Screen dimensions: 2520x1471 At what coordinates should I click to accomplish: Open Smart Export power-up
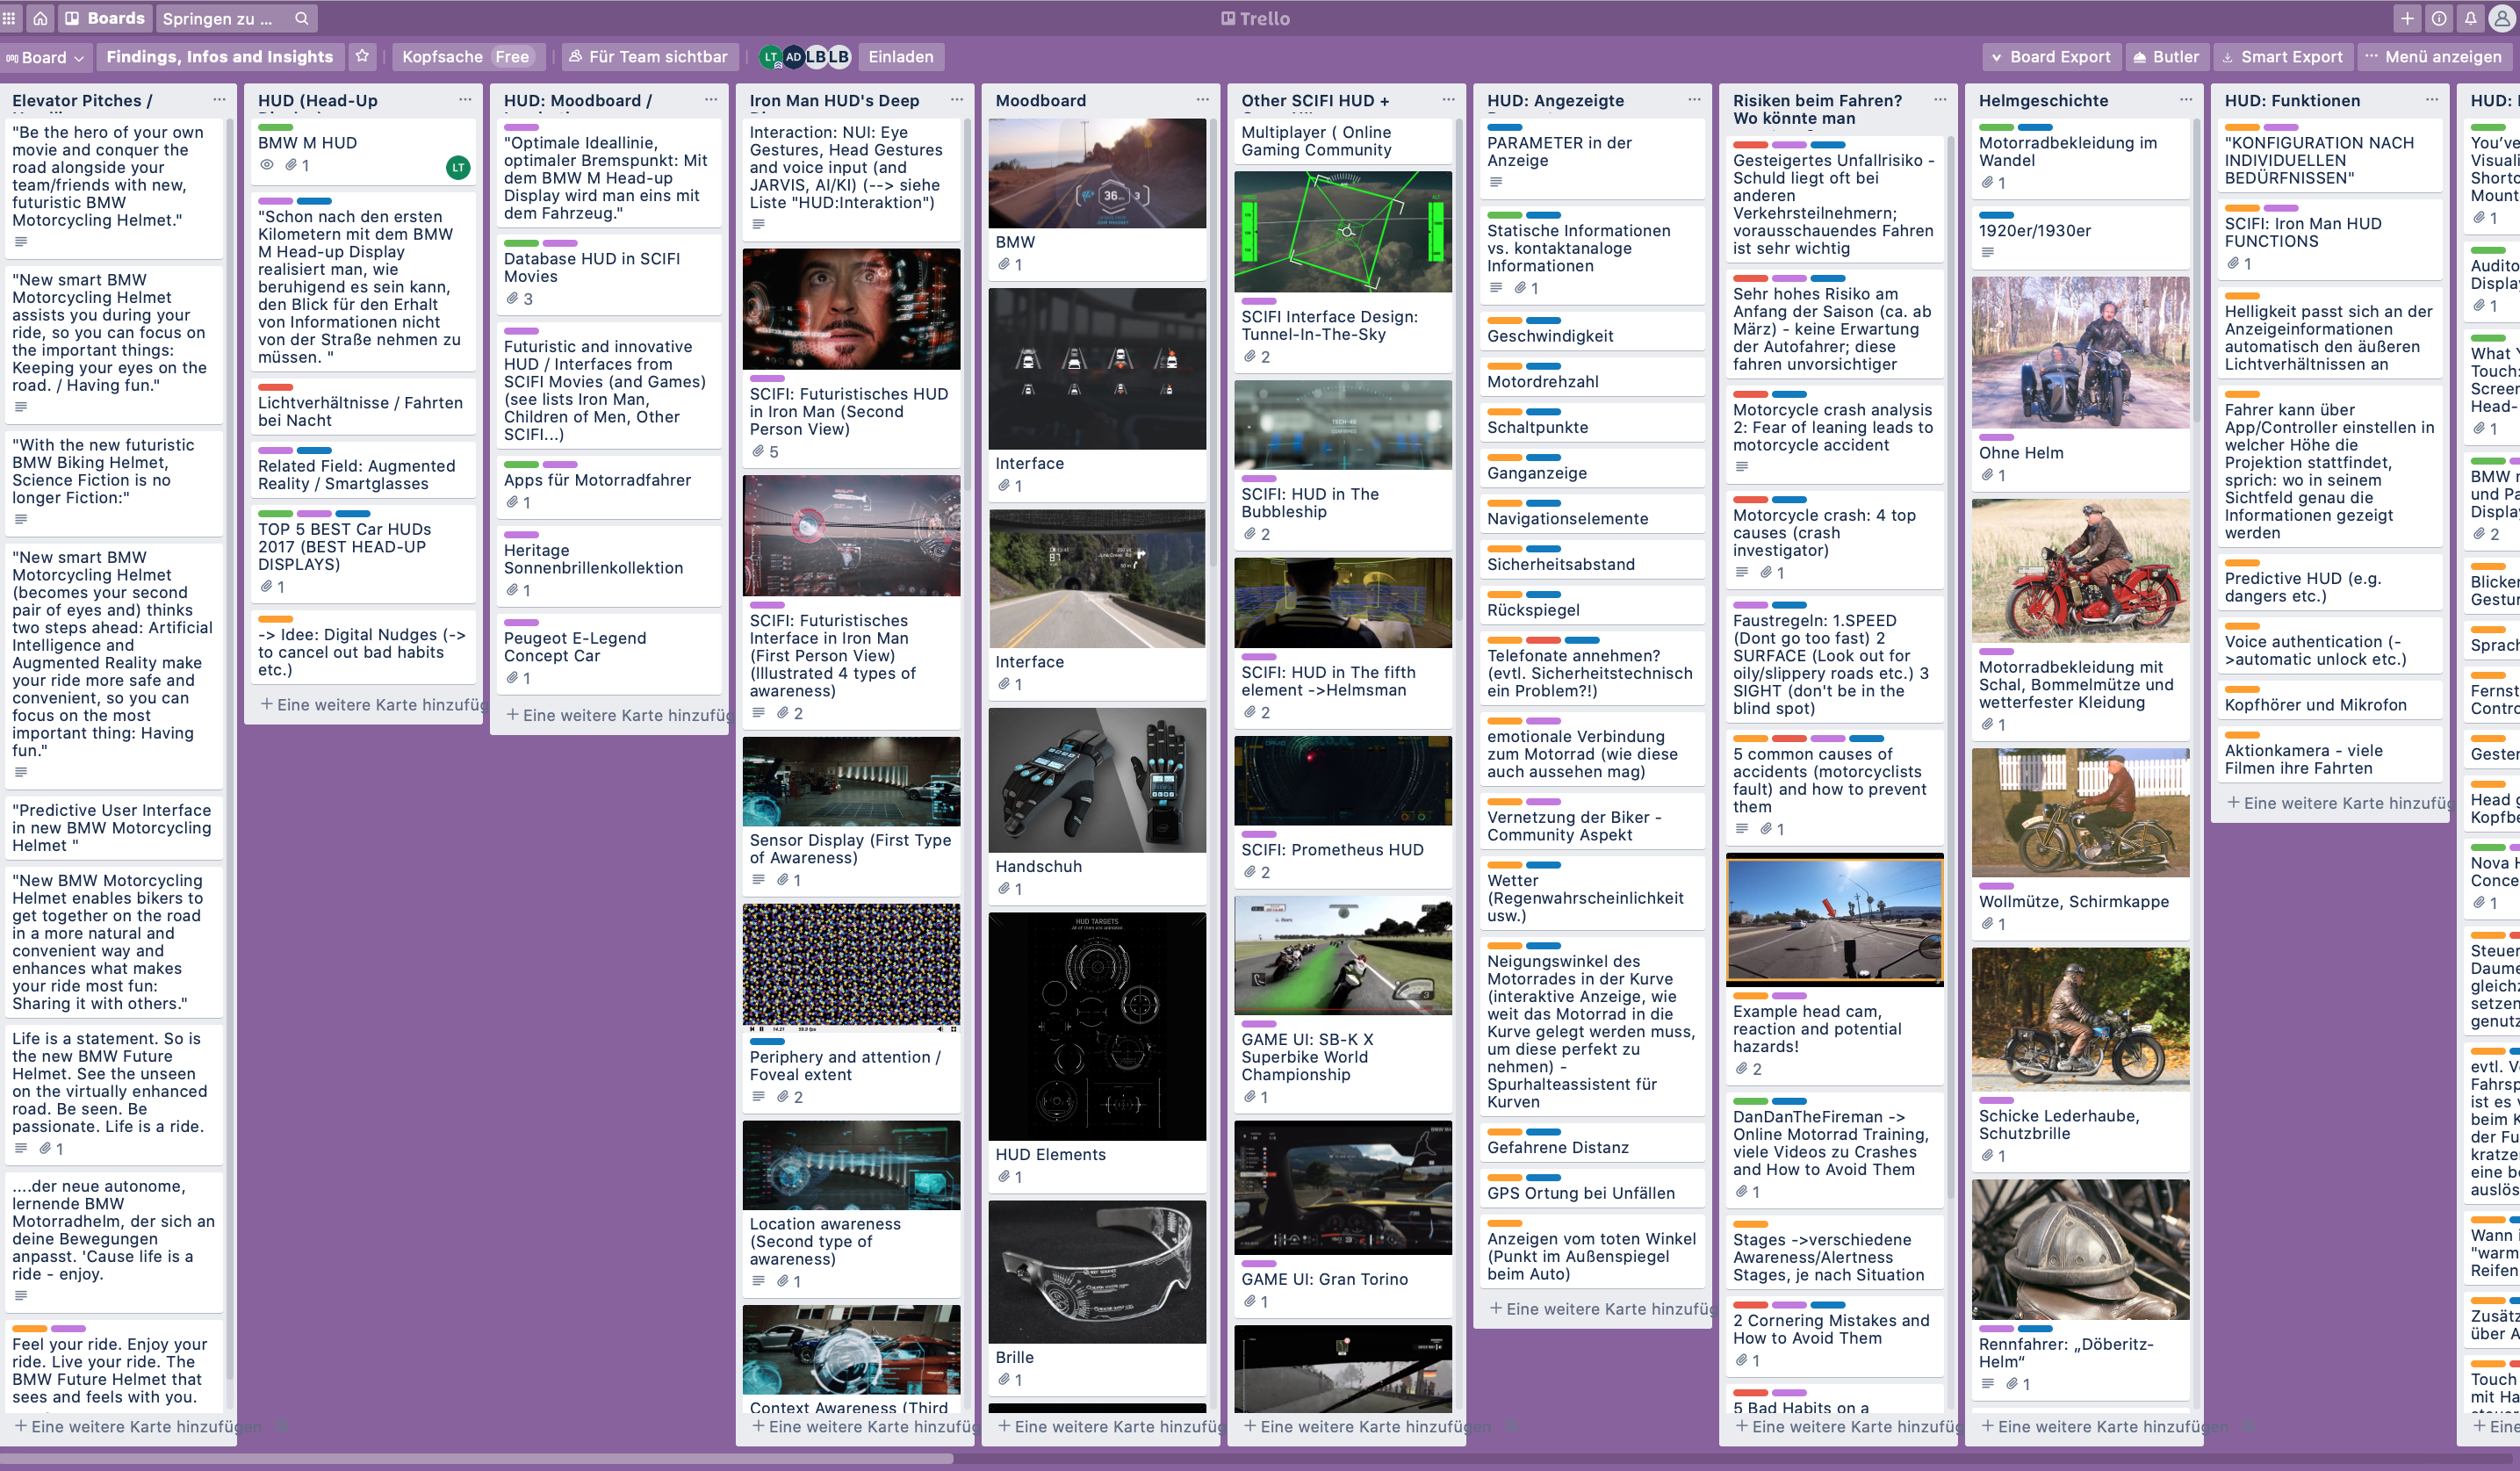pos(2281,57)
